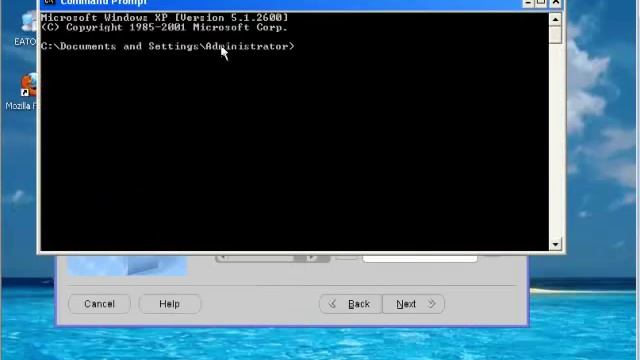This screenshot has height=360, width=640.
Task: Select the Mozilla Firefox desktop shortcut
Action: click(x=21, y=92)
